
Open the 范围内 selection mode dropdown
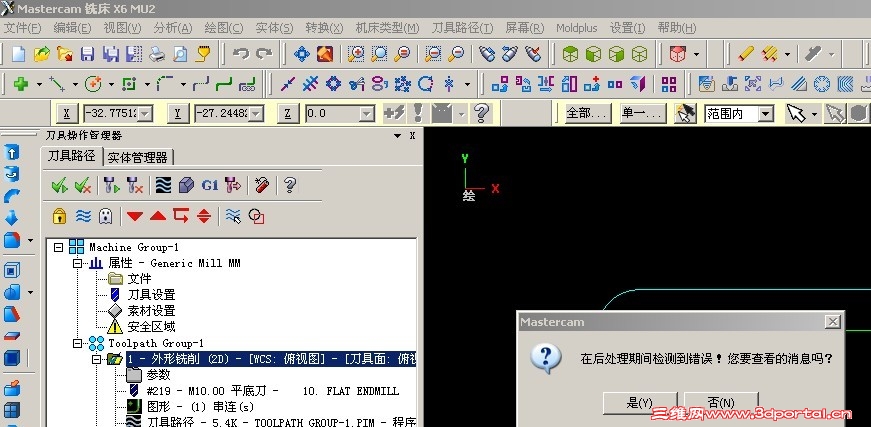[x=766, y=114]
